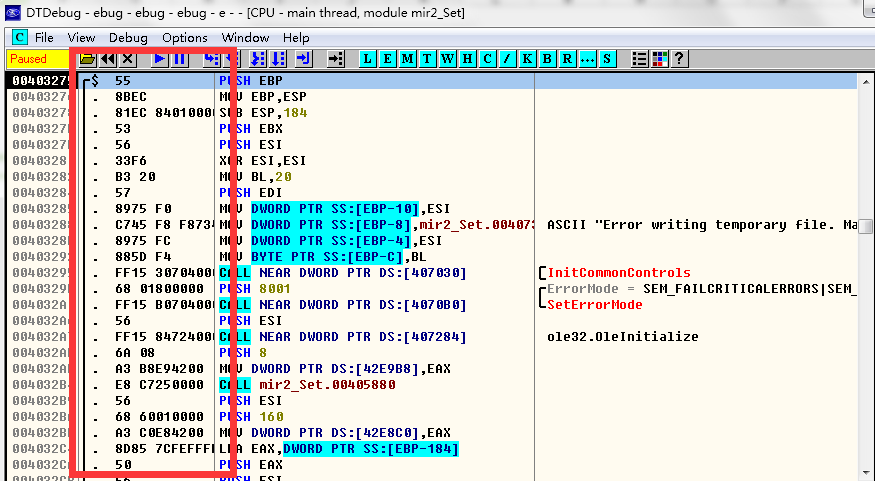Select the PUSH EDI instruction
Viewport: 875px width, 481px height.
251,193
